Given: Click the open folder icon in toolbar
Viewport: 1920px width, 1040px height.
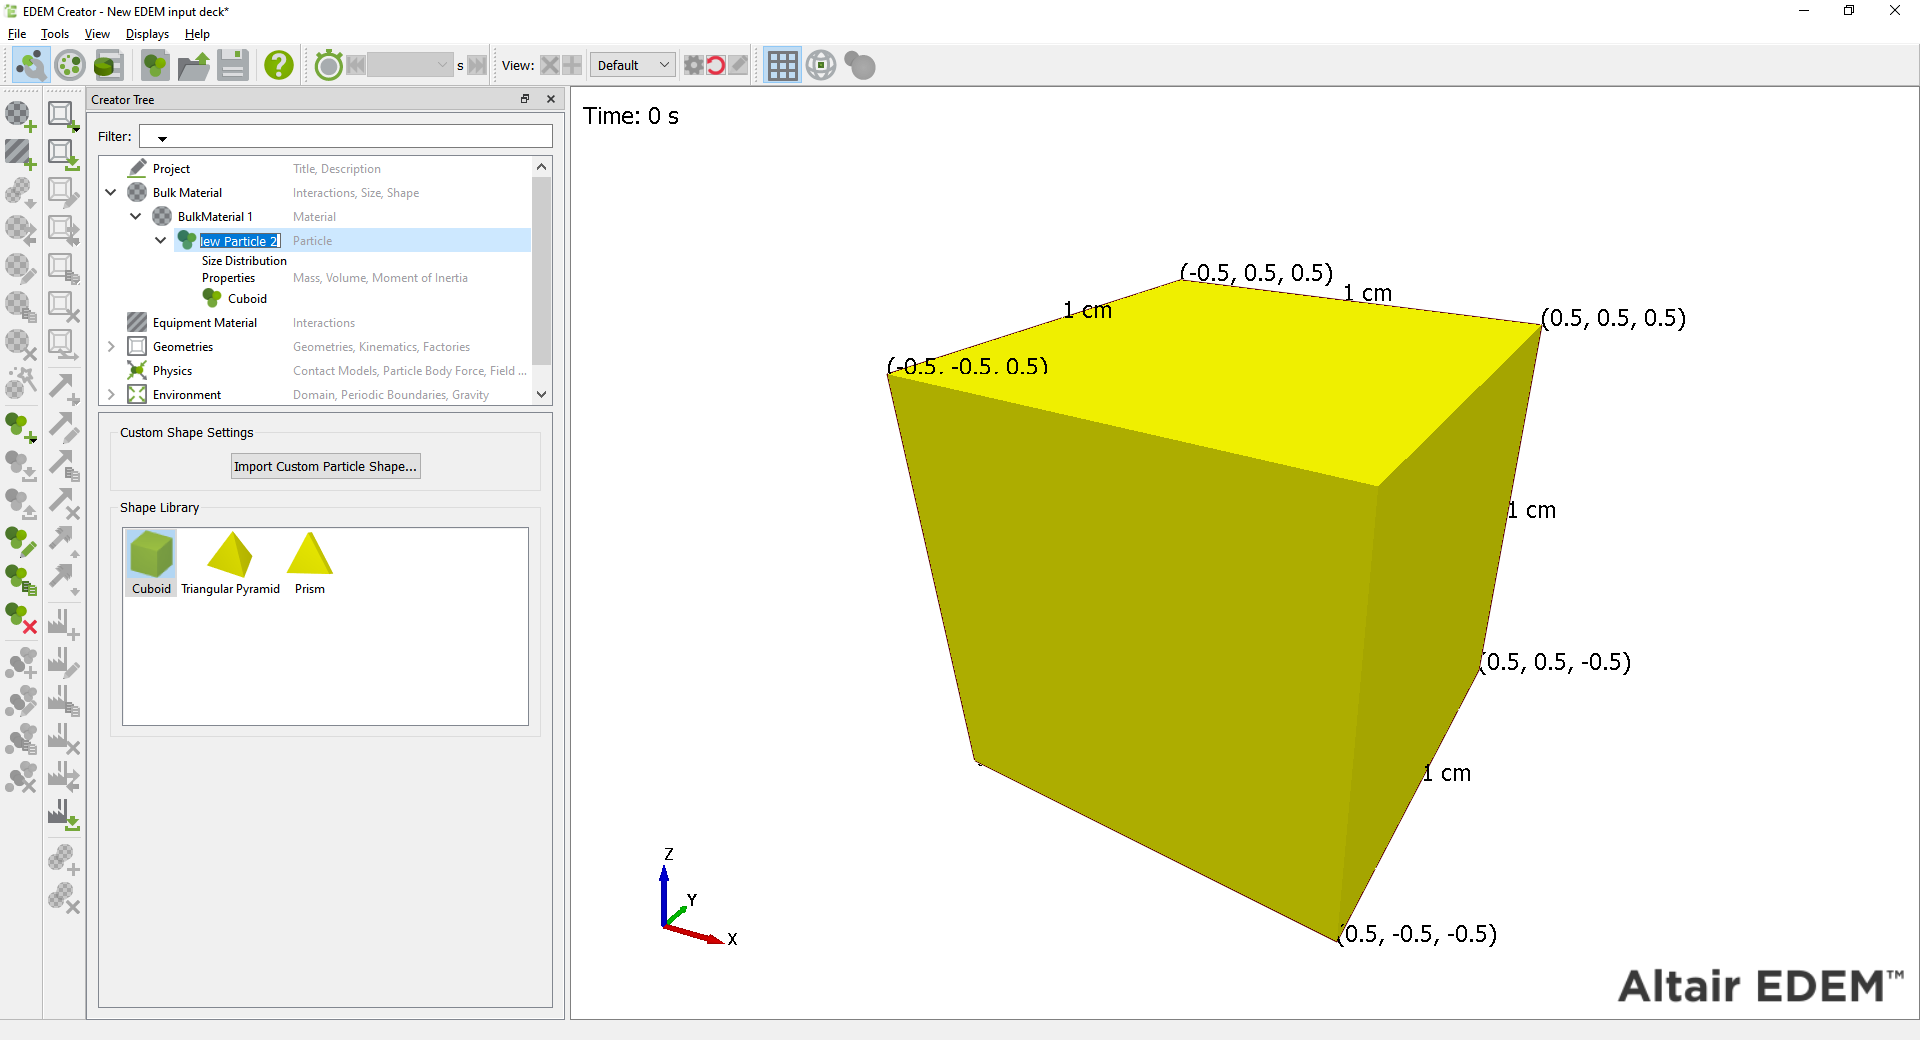Looking at the screenshot, I should tap(193, 66).
